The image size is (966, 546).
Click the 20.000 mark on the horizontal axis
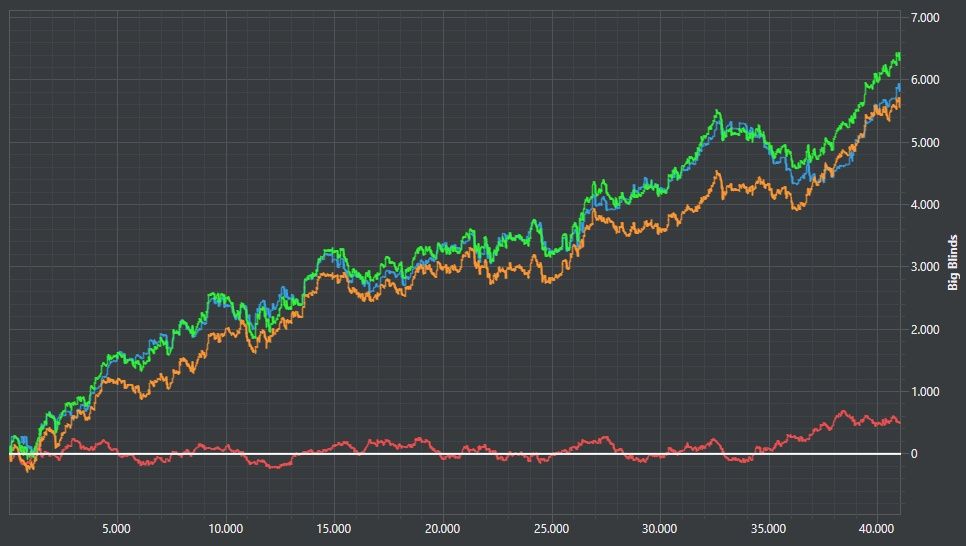tap(442, 528)
